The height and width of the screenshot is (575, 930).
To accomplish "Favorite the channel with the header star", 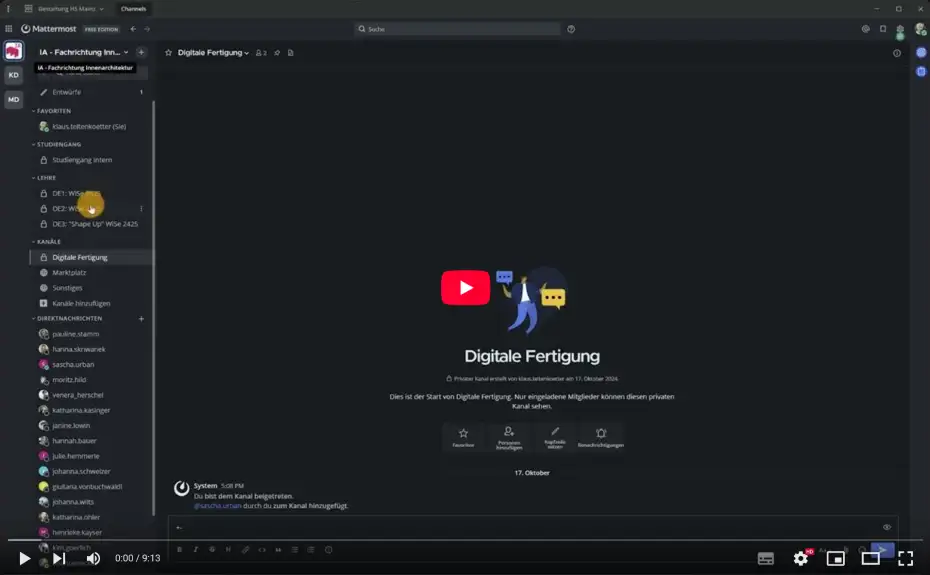I will click(x=168, y=53).
